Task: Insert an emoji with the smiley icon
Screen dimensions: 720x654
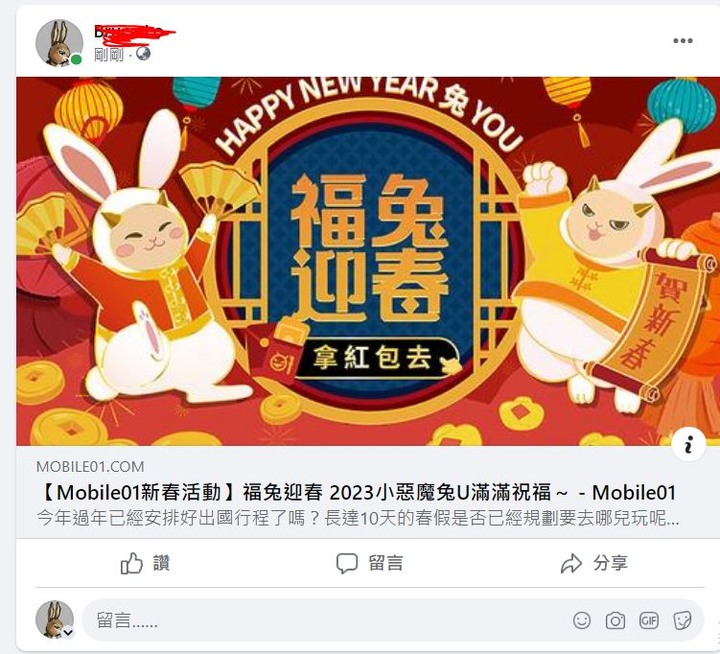Action: pyautogui.click(x=582, y=620)
